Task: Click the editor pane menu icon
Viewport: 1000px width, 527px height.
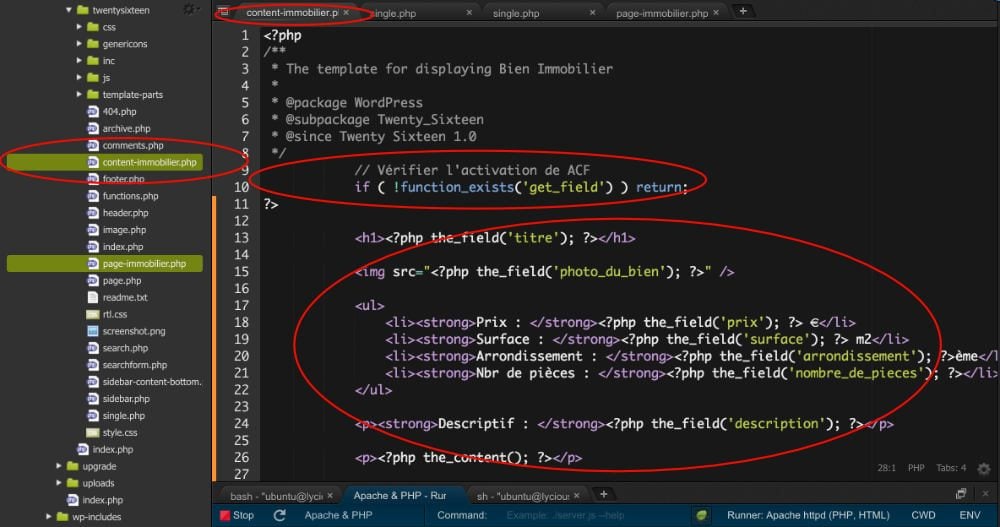Action: 224,12
